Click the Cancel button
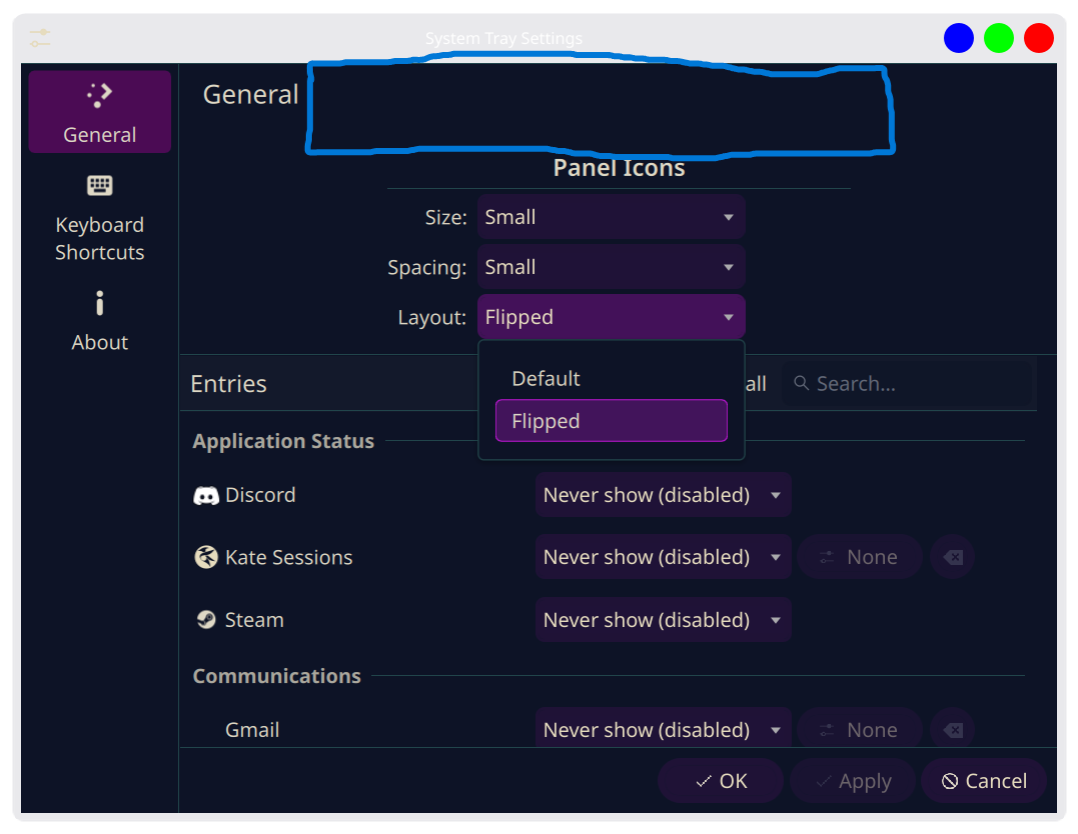The height and width of the screenshot is (834, 1078). [984, 781]
